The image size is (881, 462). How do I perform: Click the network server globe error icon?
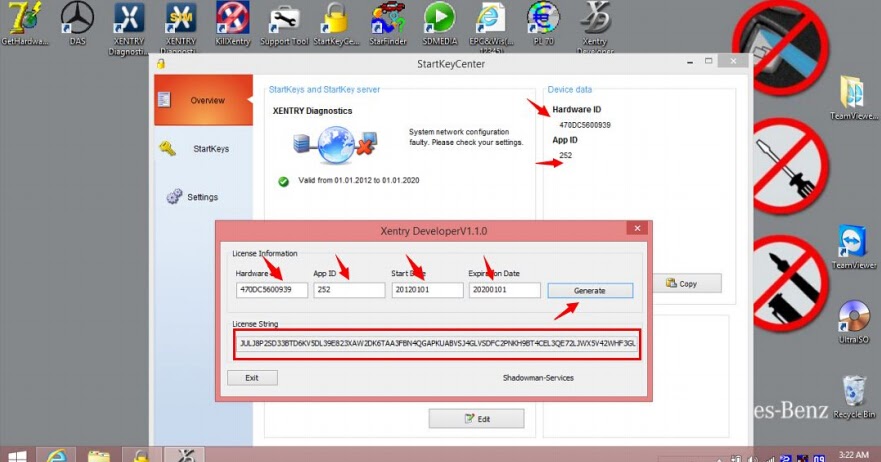pyautogui.click(x=335, y=145)
